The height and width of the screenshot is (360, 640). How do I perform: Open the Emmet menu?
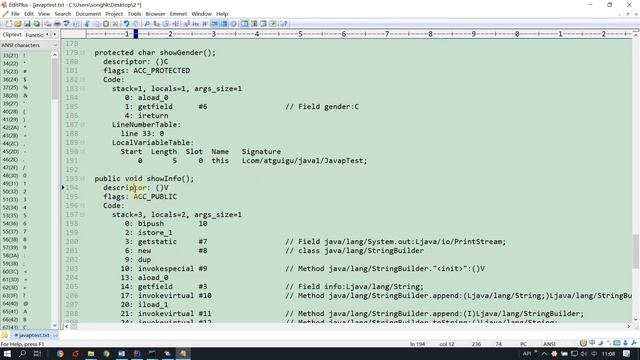[x=178, y=14]
